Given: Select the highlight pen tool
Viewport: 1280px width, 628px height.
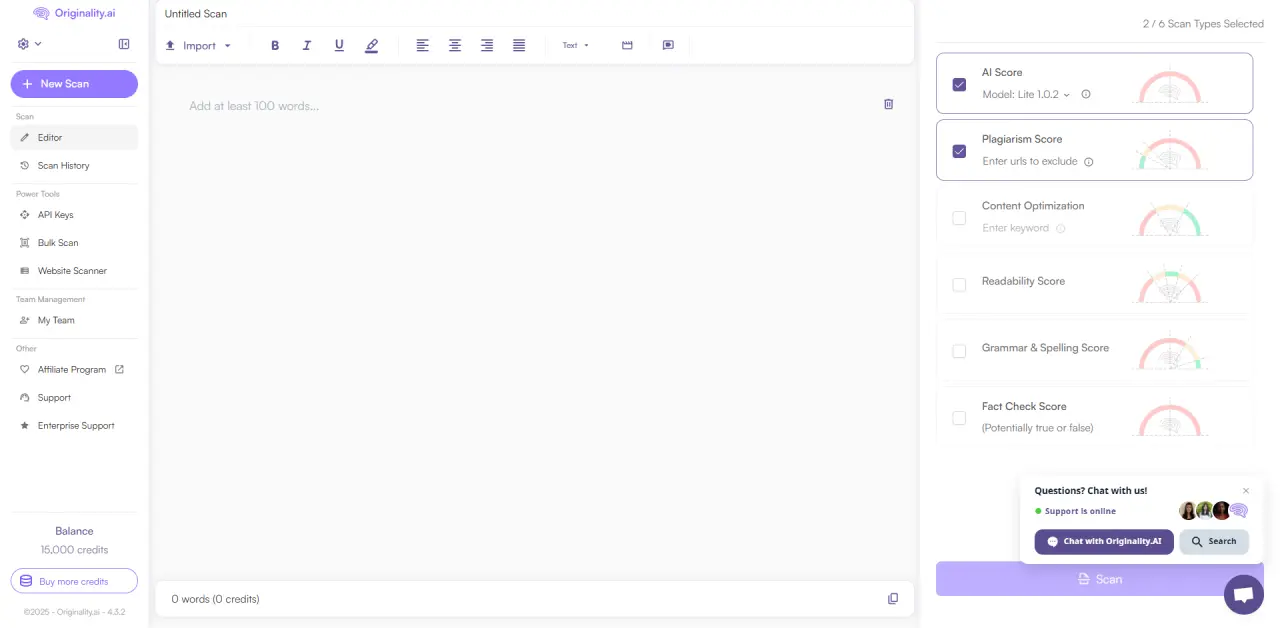Looking at the screenshot, I should (372, 45).
